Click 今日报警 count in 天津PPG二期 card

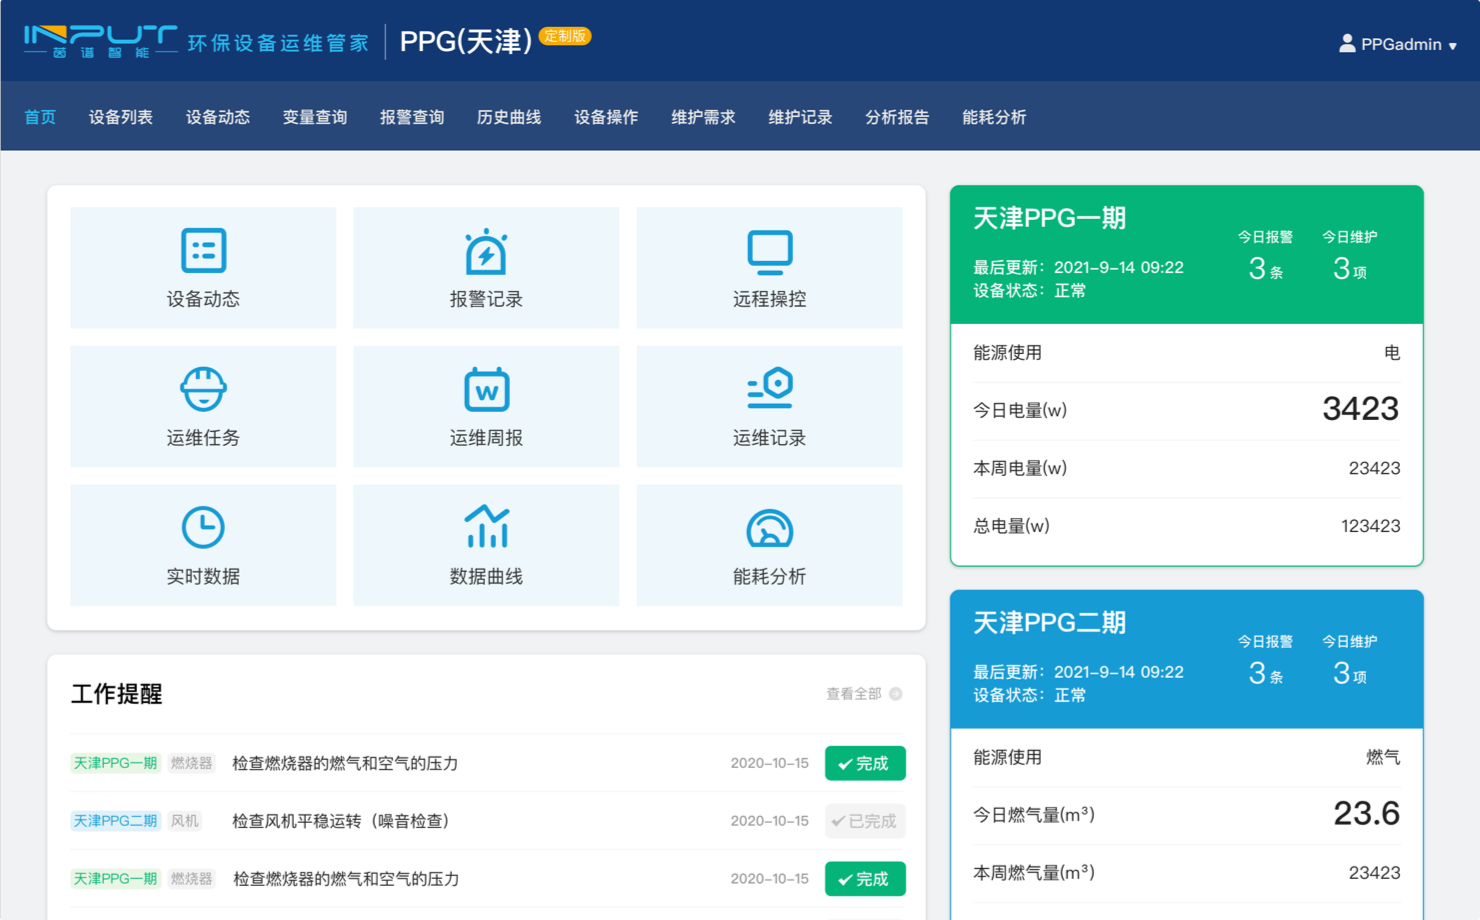(x=1265, y=673)
